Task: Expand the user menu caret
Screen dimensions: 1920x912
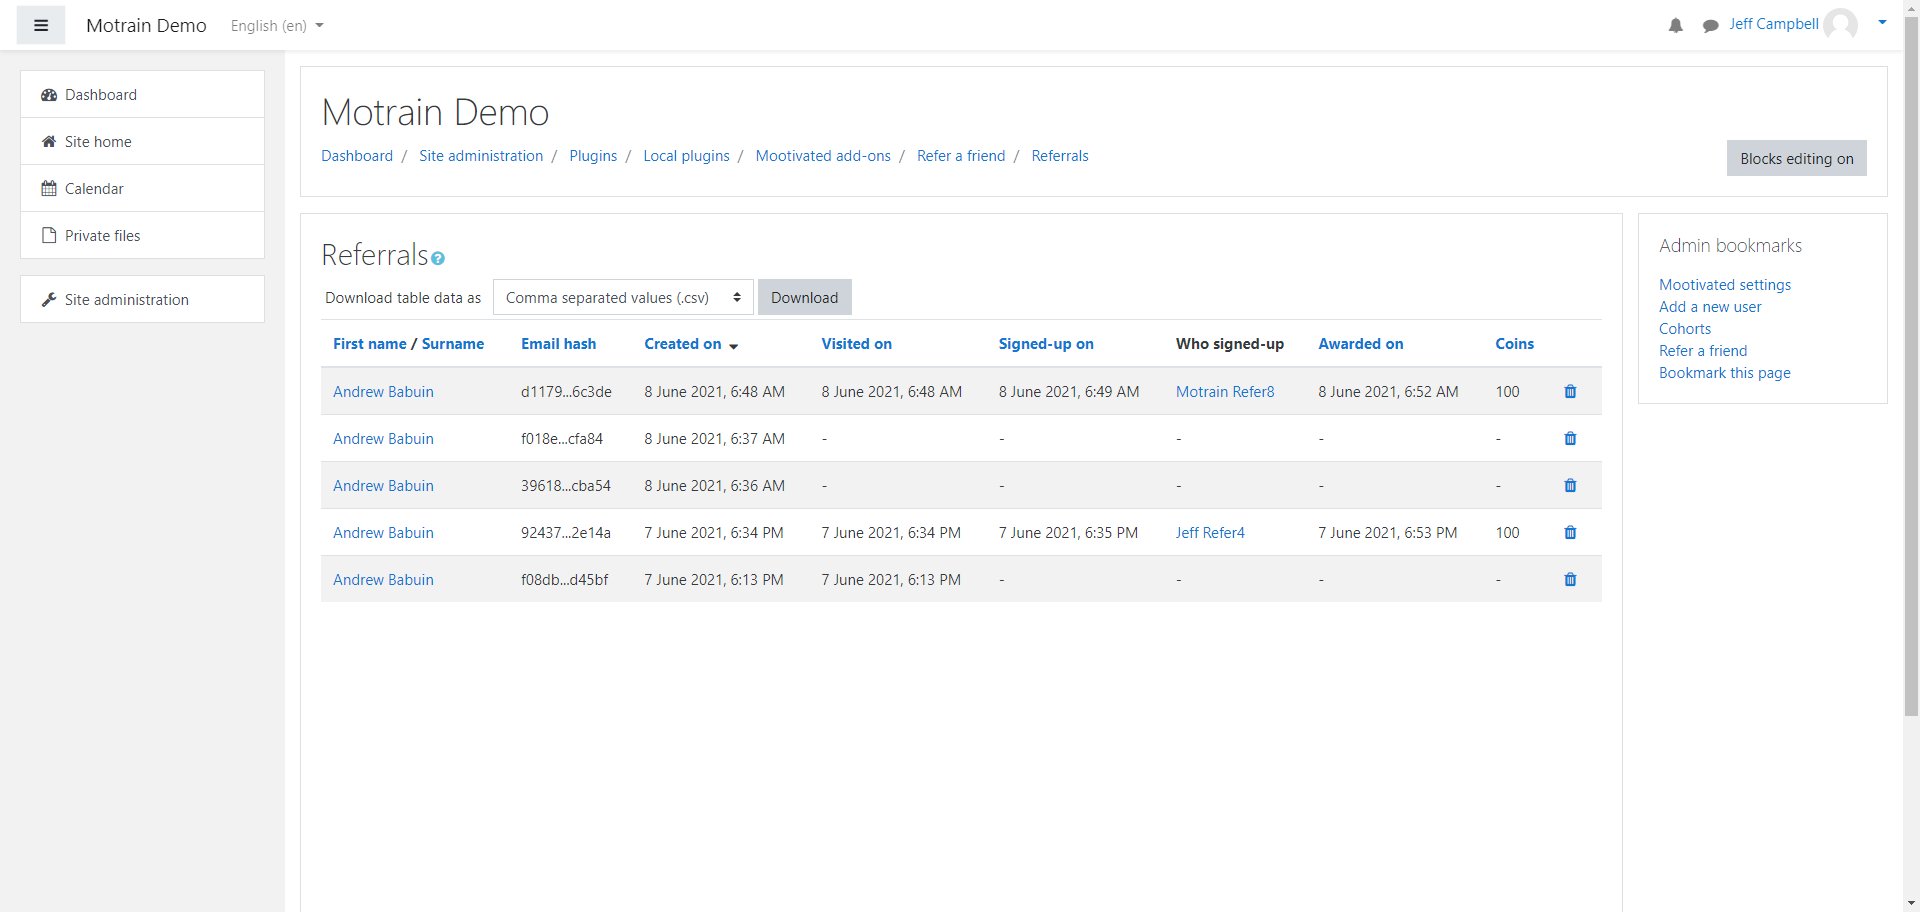Action: pos(1882,22)
